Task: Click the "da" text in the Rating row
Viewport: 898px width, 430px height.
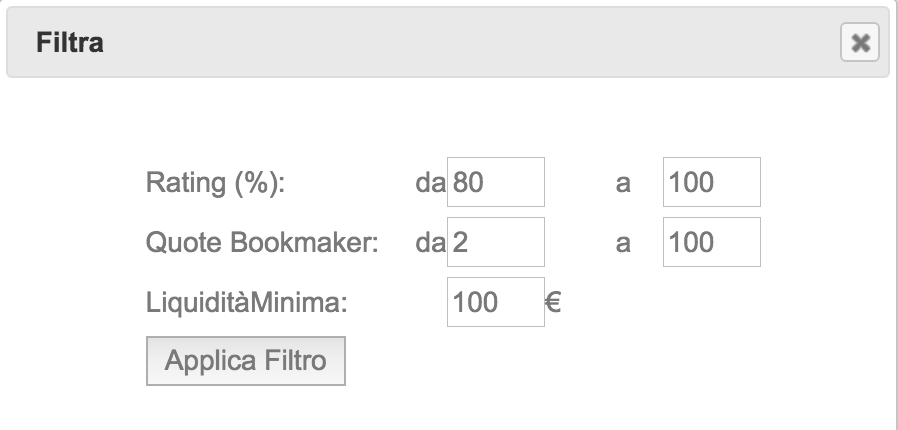Action: (x=430, y=184)
